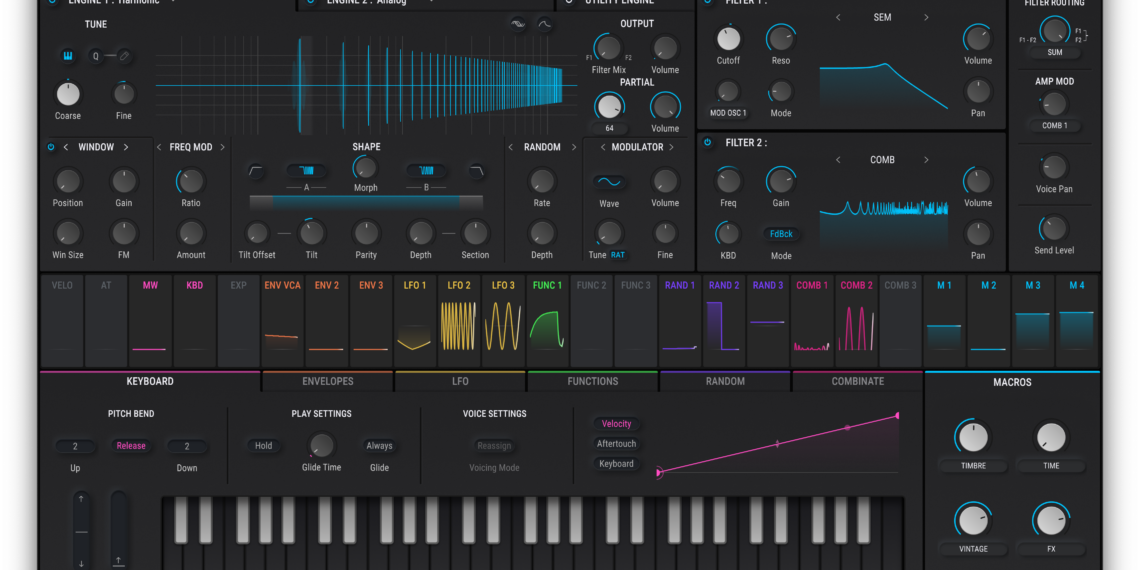Toggle the Hold button in Play Settings
This screenshot has width=1140, height=570.
(263, 446)
